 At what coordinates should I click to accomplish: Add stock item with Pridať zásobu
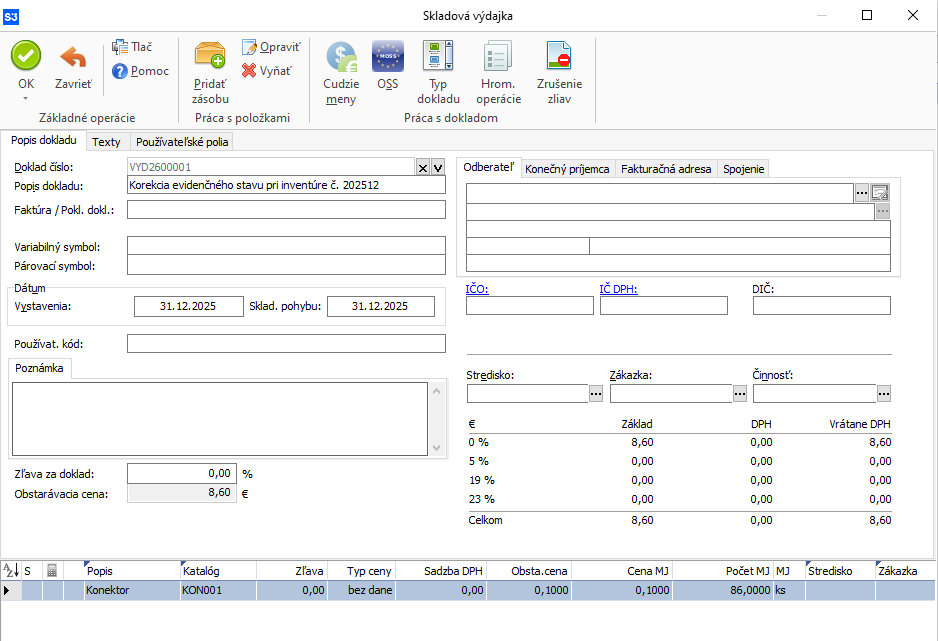[210, 57]
